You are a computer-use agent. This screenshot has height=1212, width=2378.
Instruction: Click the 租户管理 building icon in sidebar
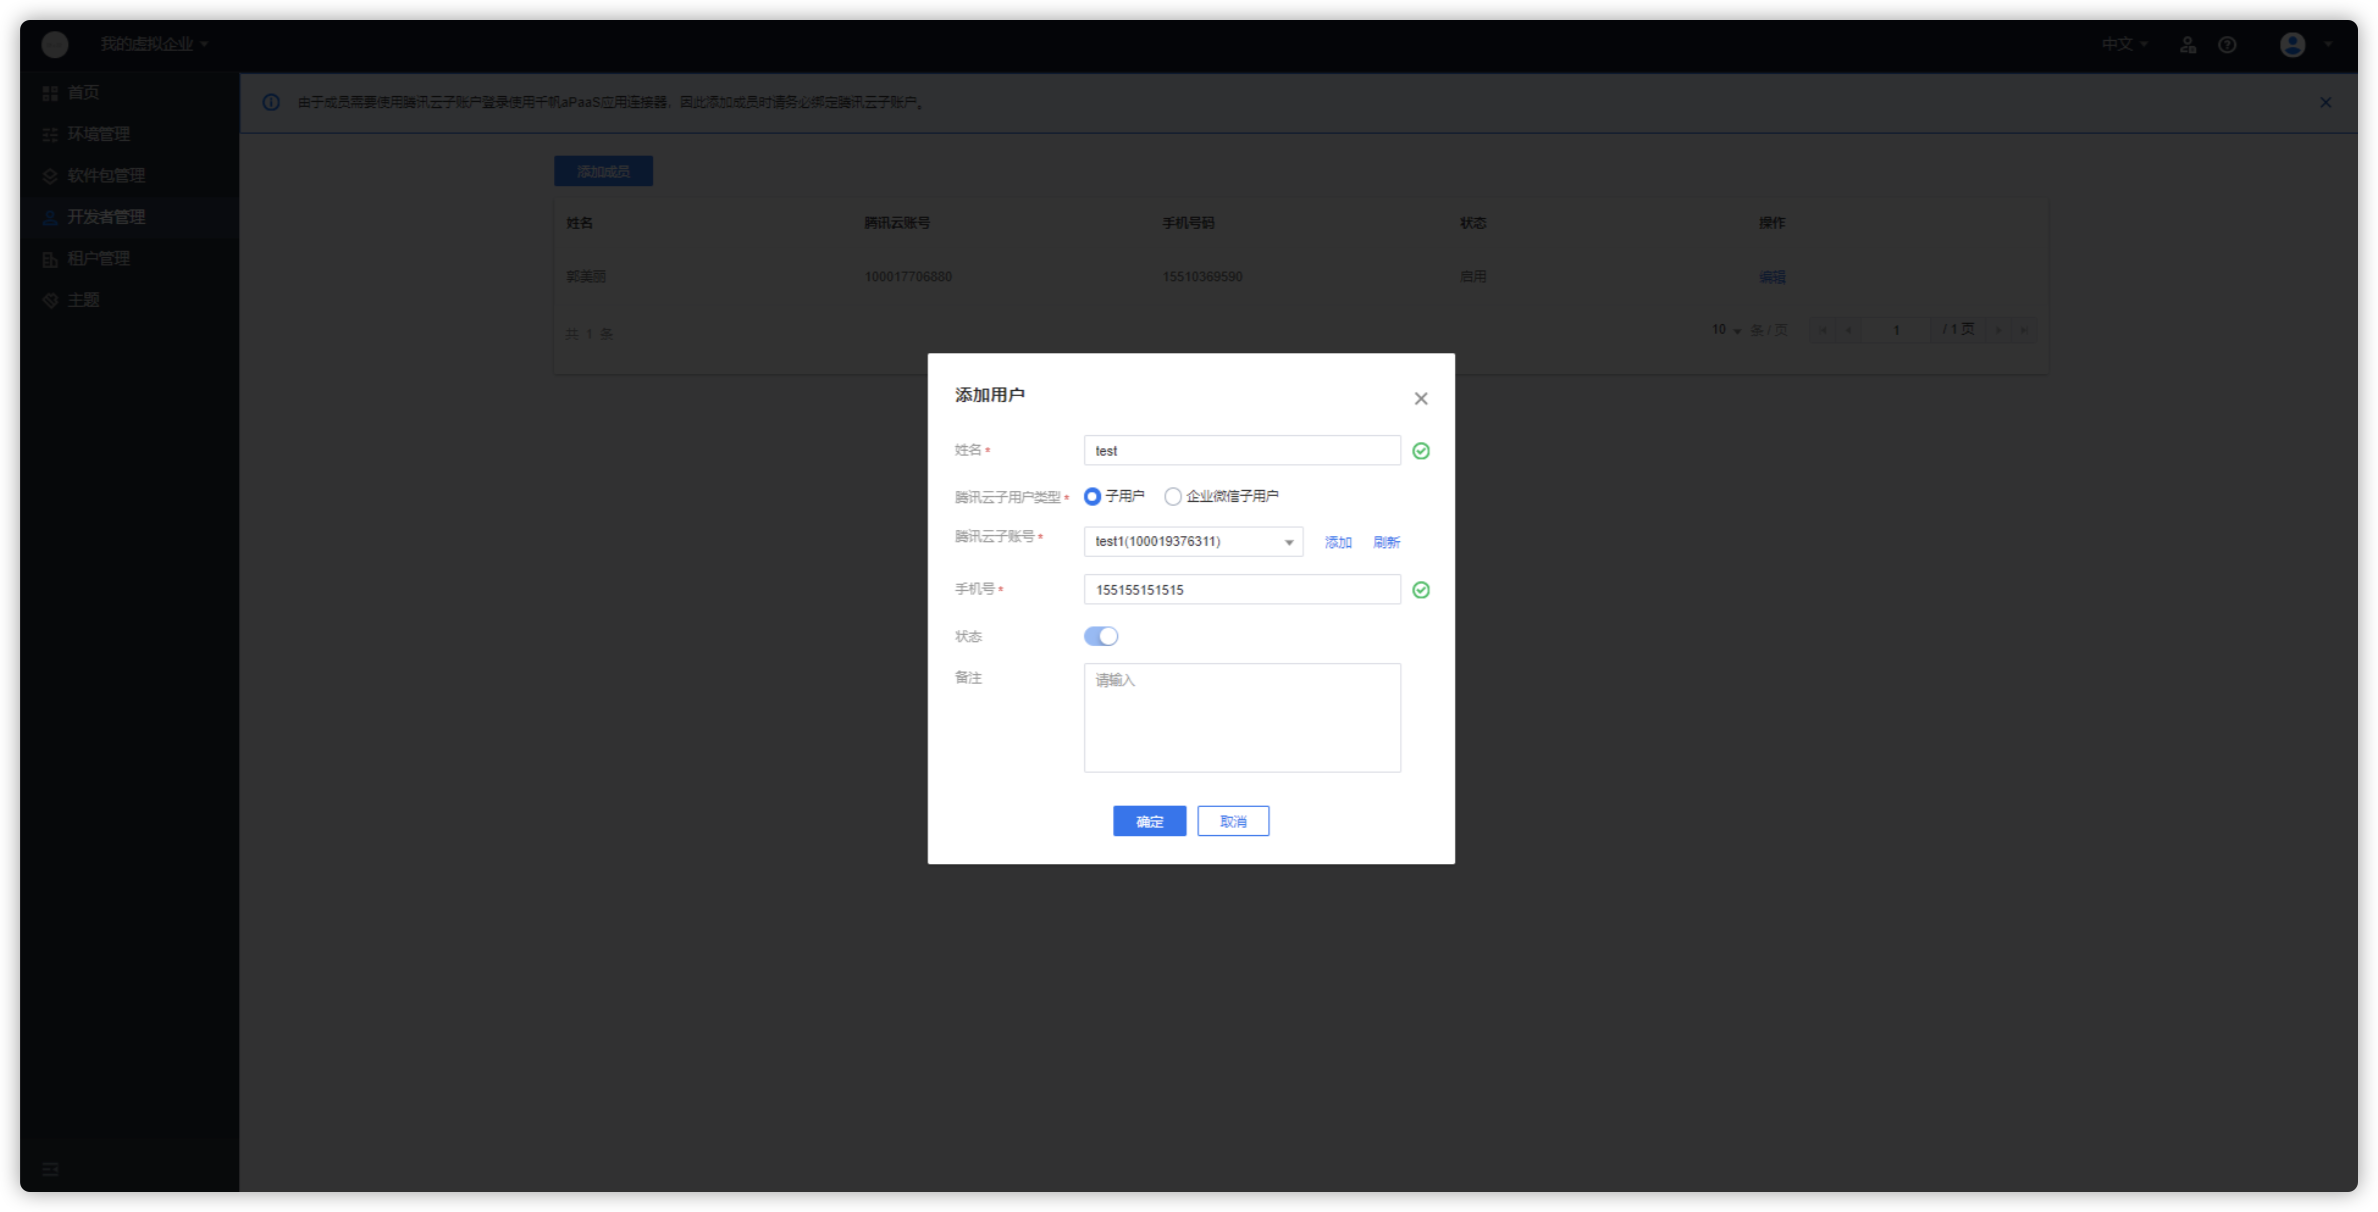pos(50,259)
